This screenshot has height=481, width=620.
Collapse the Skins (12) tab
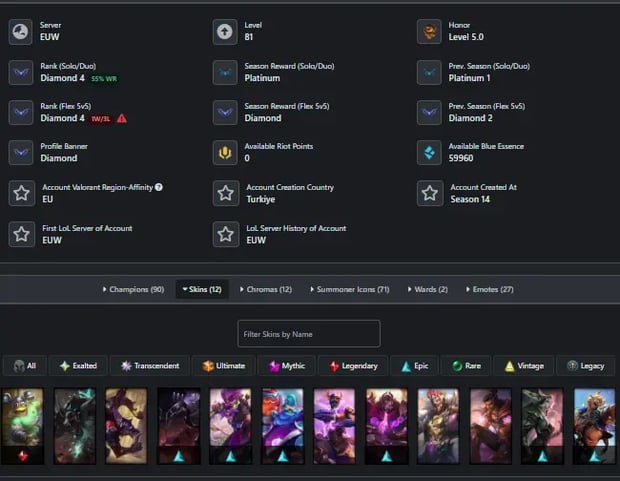pyautogui.click(x=202, y=290)
